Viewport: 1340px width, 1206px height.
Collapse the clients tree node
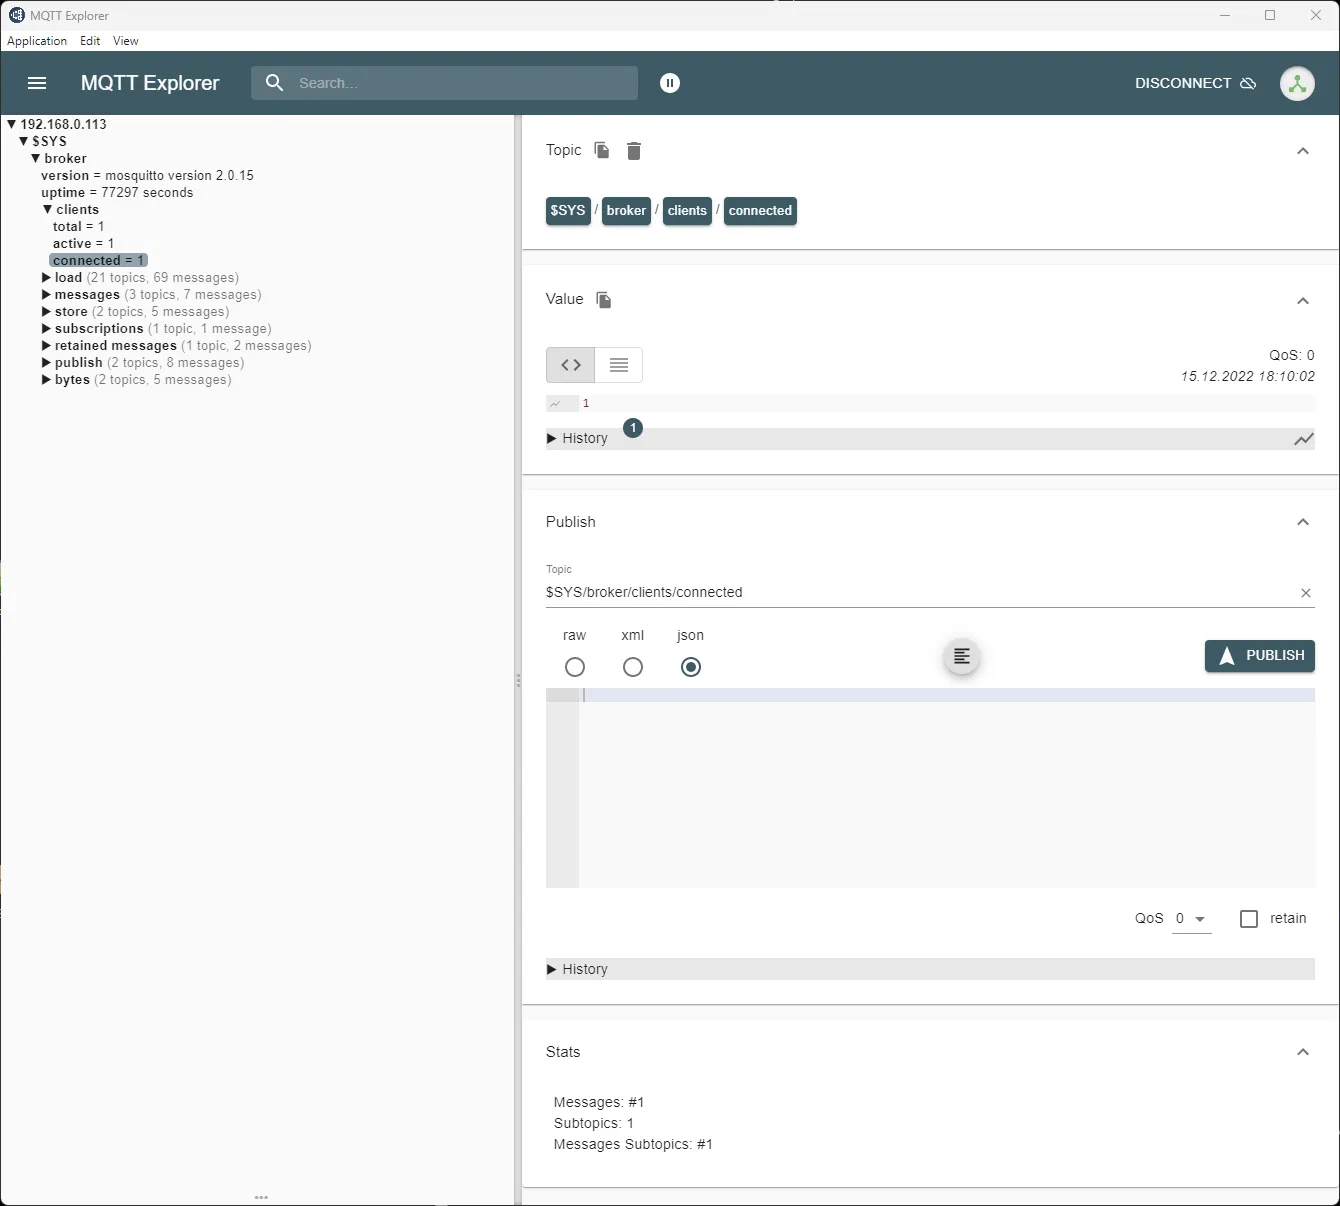pyautogui.click(x=47, y=209)
